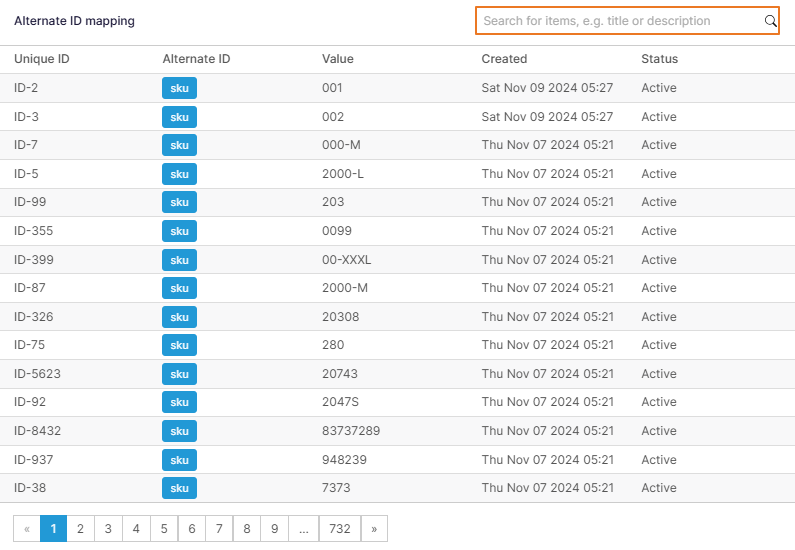
Task: Select the sku tag in row ID-399
Action: 179,260
